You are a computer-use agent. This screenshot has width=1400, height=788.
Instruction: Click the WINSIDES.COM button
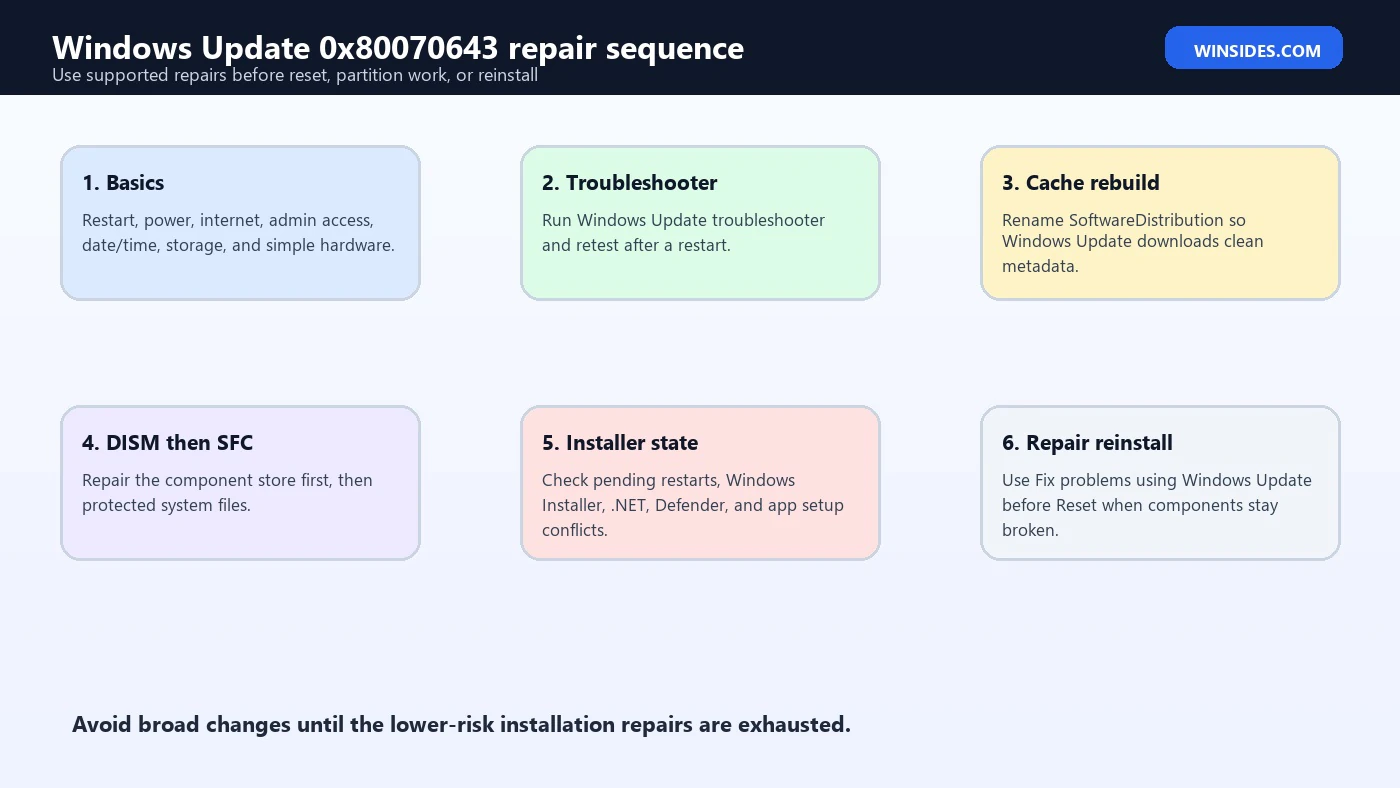click(1254, 48)
